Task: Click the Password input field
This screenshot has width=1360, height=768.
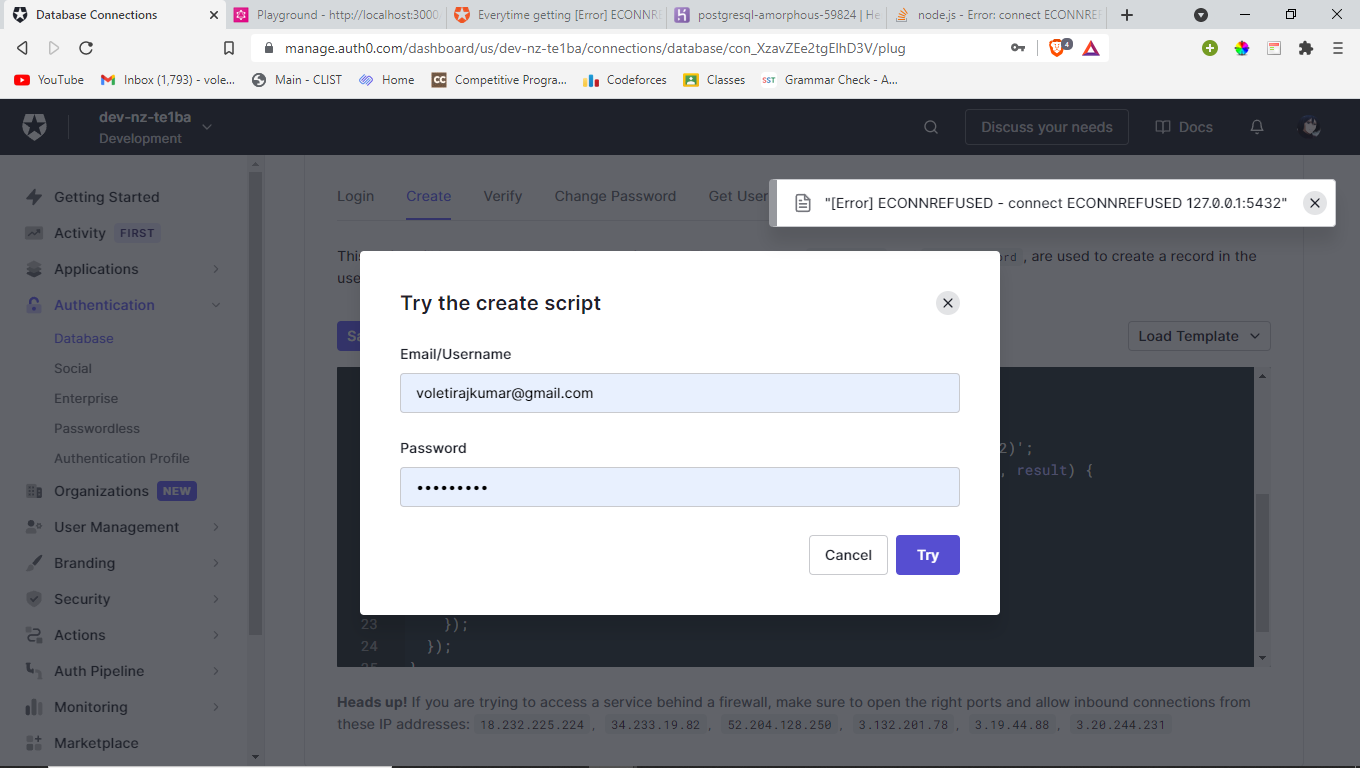Action: tap(679, 487)
